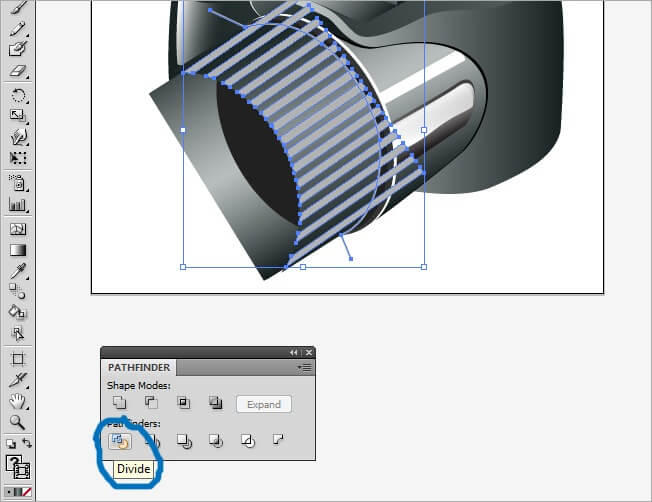Open the Pathfinder panel options menu

coord(305,368)
